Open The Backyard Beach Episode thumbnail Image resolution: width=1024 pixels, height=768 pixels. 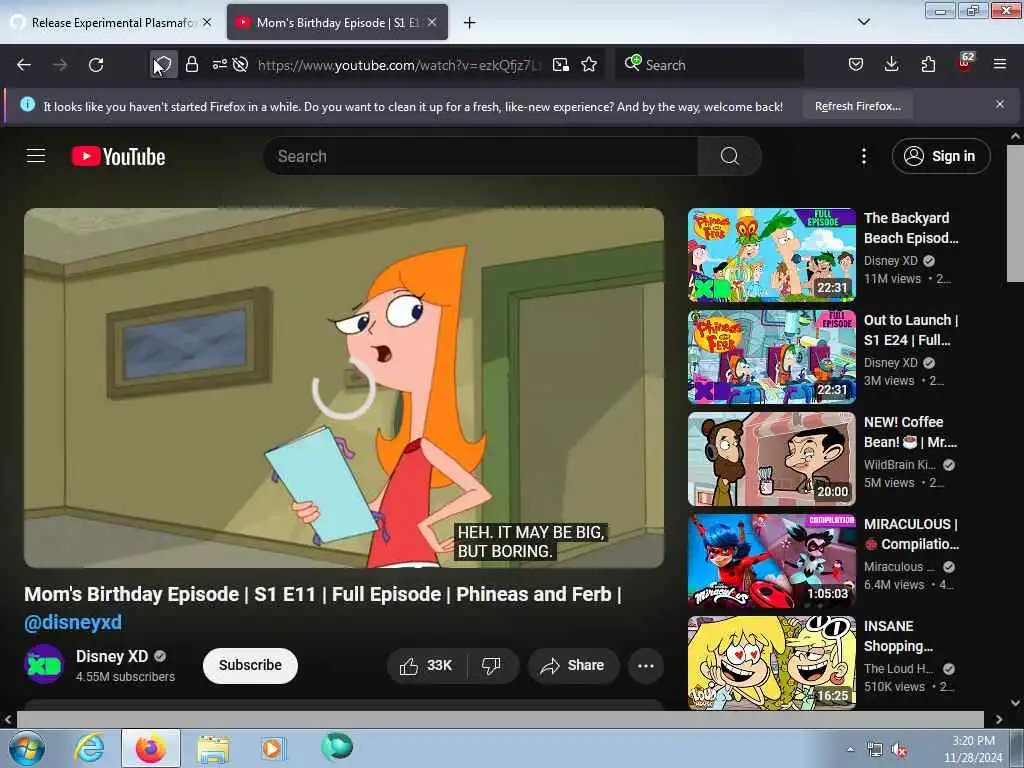click(x=771, y=255)
